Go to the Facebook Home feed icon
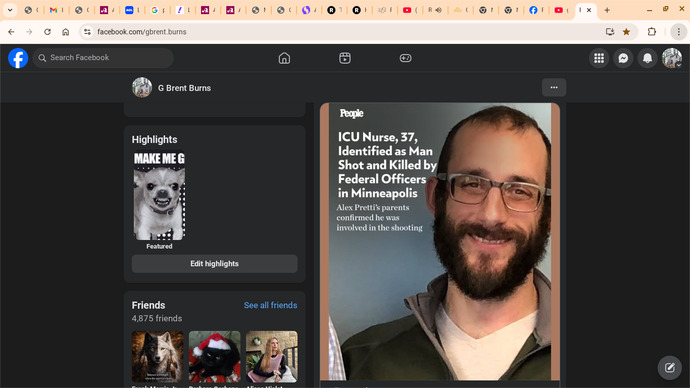Image resolution: width=690 pixels, height=388 pixels. (x=284, y=58)
